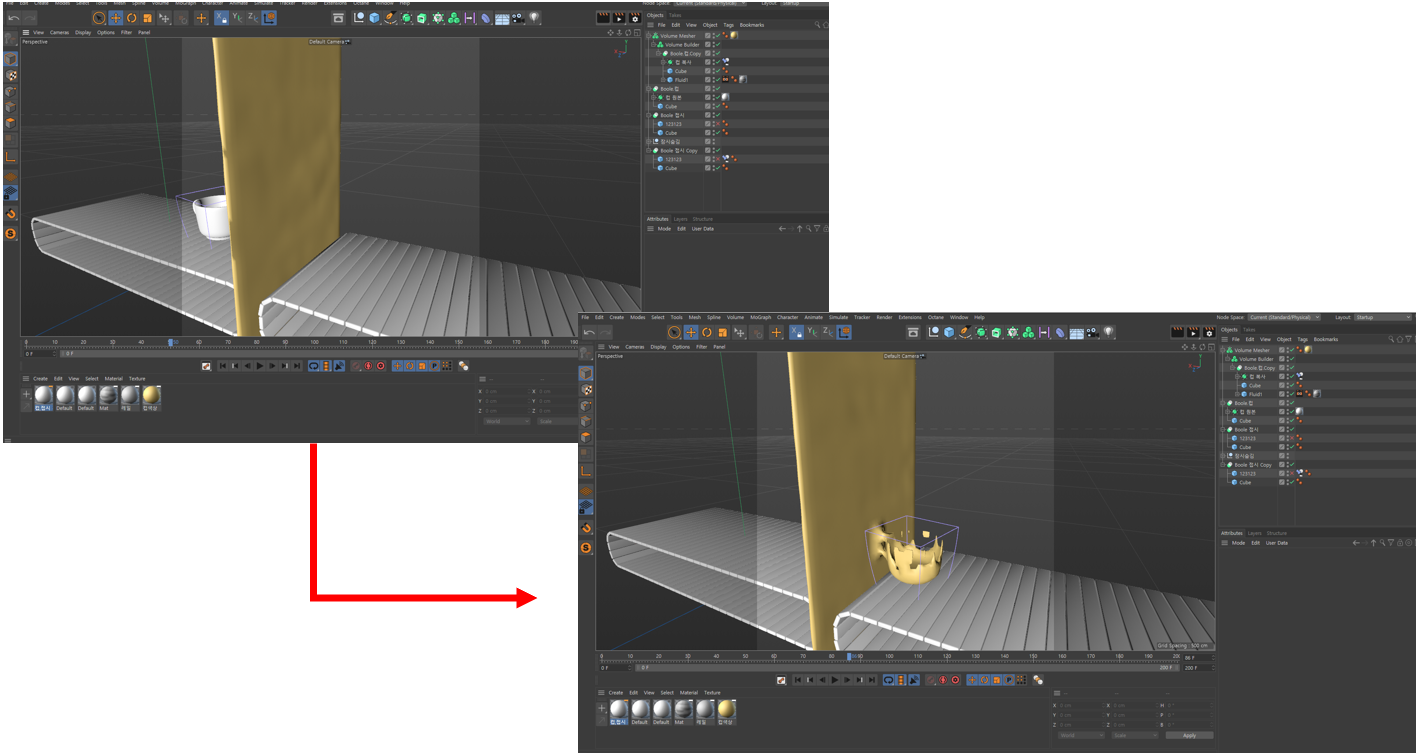1417x755 pixels.
Task: Collapse Volume Mesher tree node, lower-right screenshot
Action: click(1222, 350)
